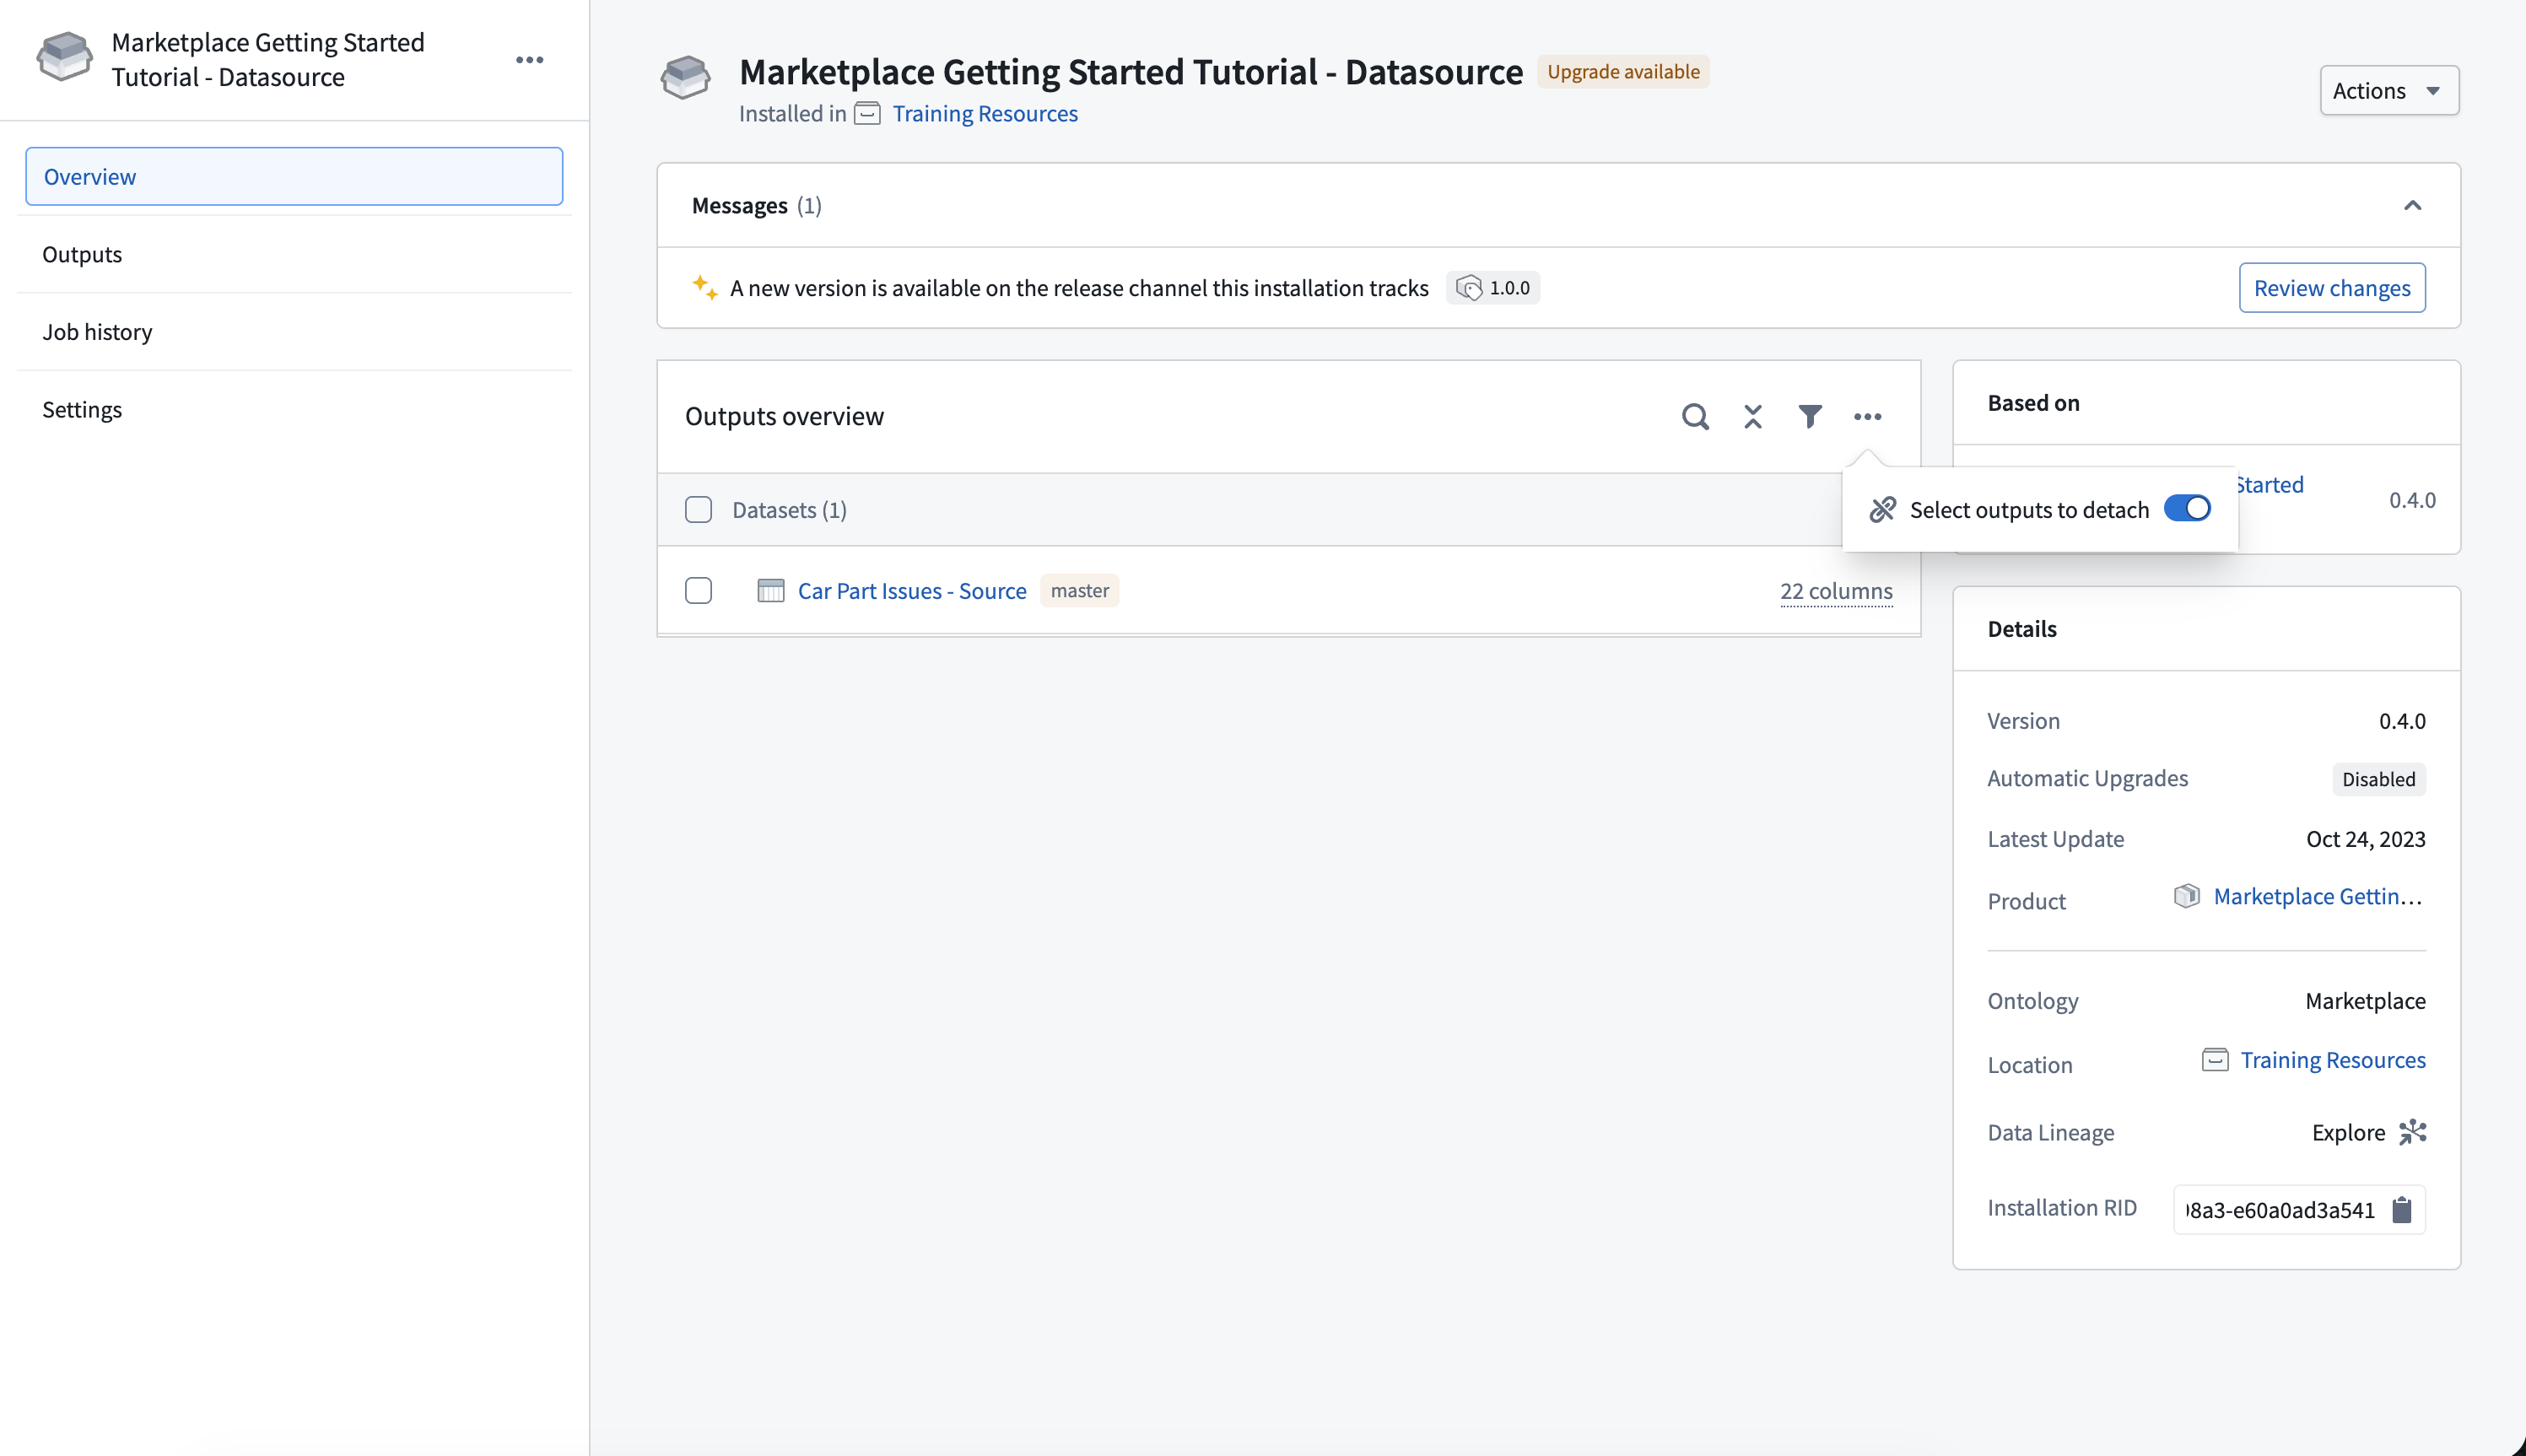Image resolution: width=2526 pixels, height=1456 pixels.
Task: Click the detach link icon in popover
Action: point(1883,510)
